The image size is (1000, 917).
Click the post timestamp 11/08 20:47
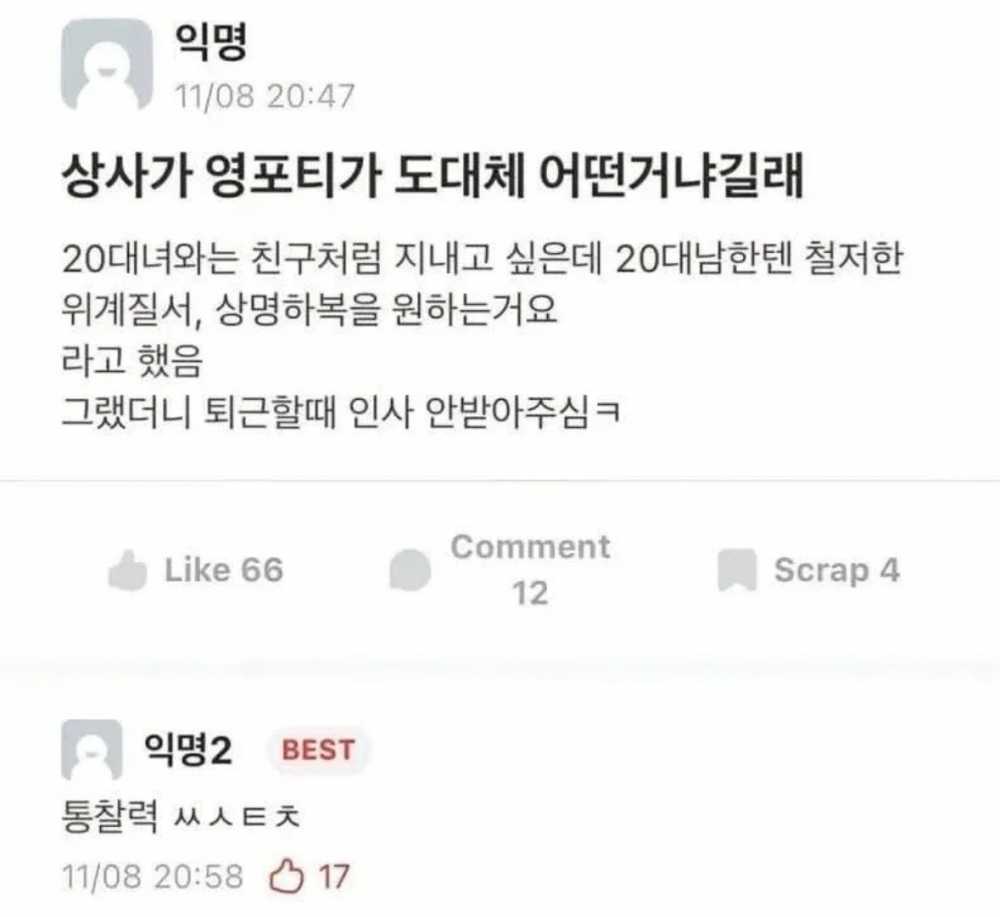265,96
